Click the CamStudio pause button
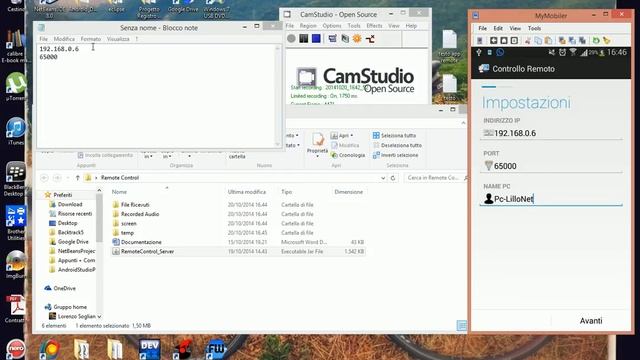The image size is (640, 360). pos(304,39)
